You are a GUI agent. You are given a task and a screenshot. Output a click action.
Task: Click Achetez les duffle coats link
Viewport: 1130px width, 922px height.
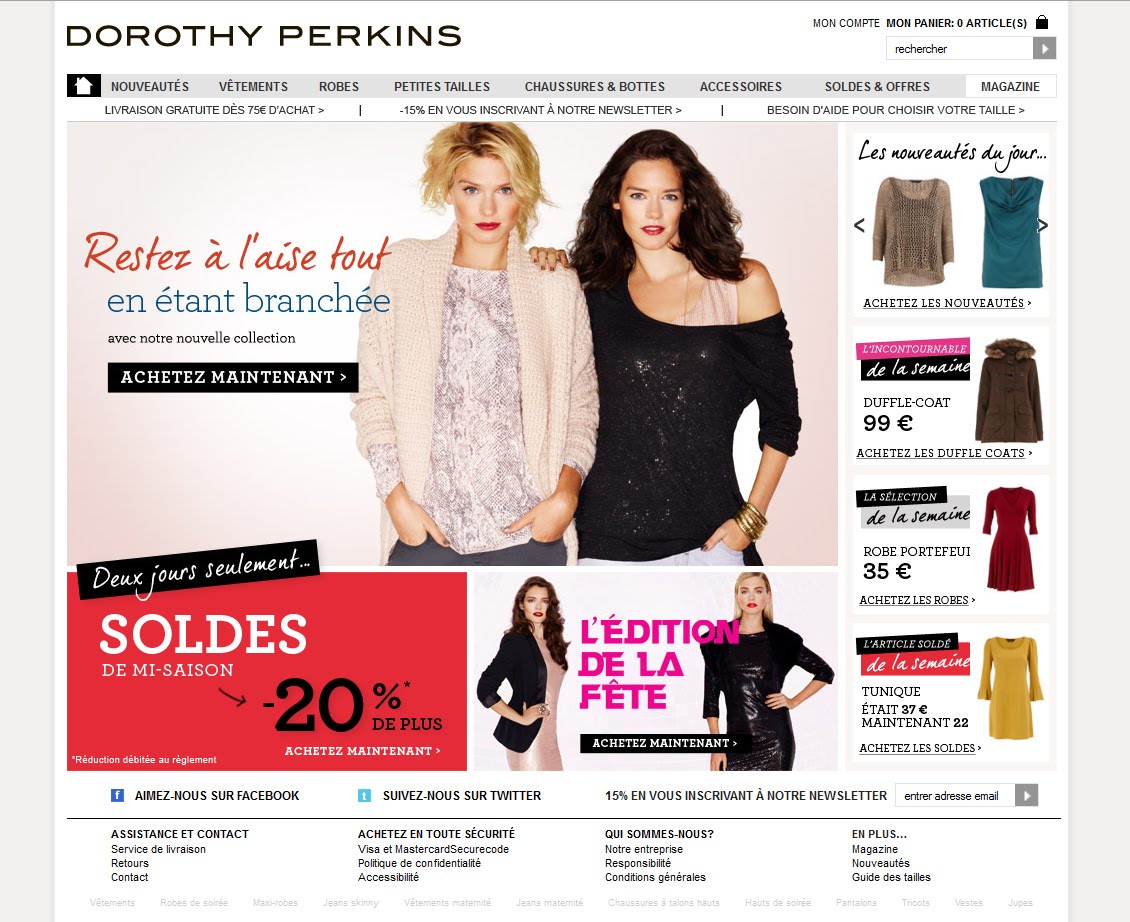pyautogui.click(x=944, y=453)
